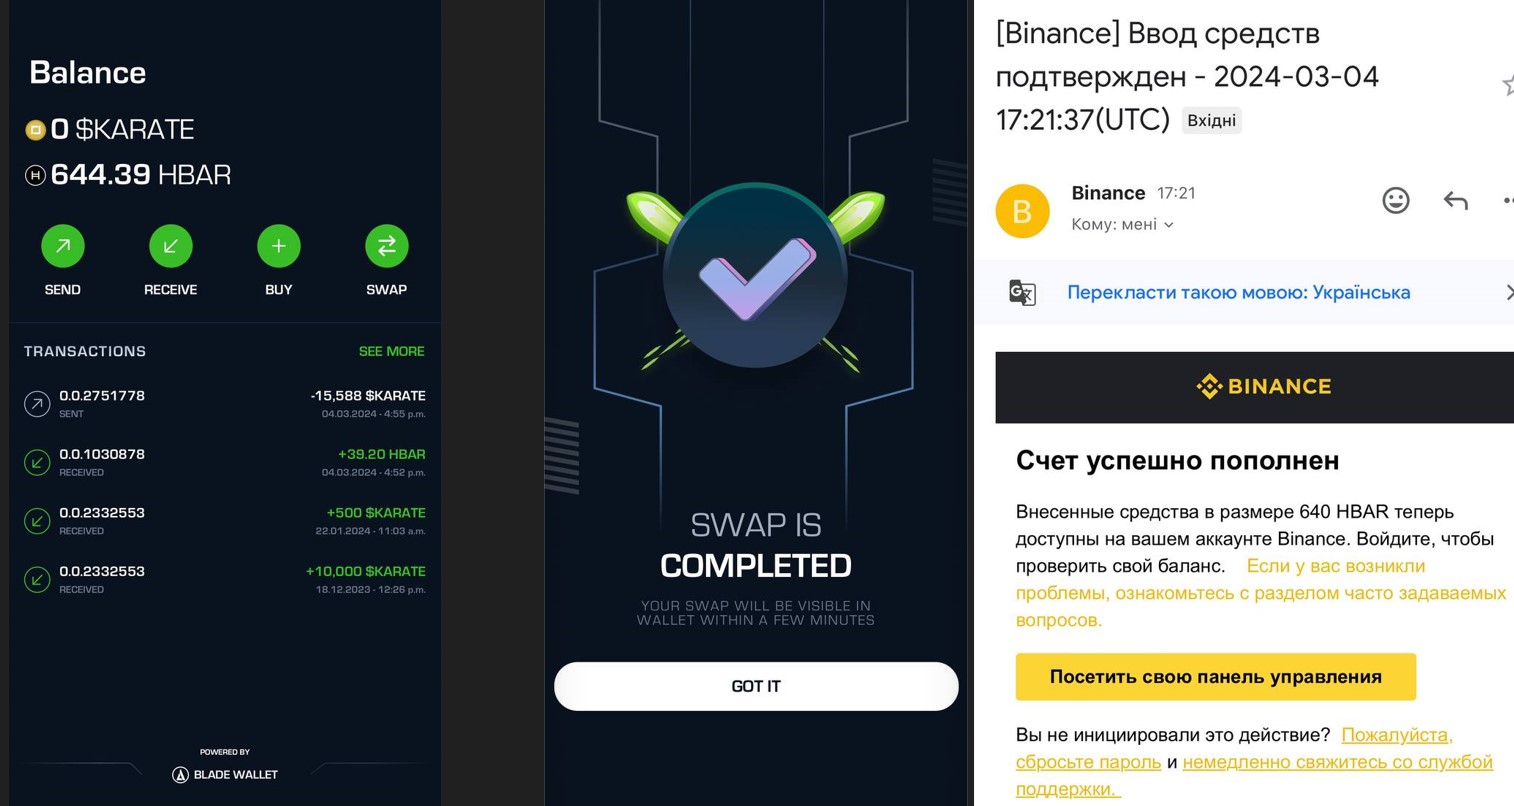Image resolution: width=1514 pixels, height=806 pixels.
Task: Click the Binance sender avatar
Action: coord(1022,211)
